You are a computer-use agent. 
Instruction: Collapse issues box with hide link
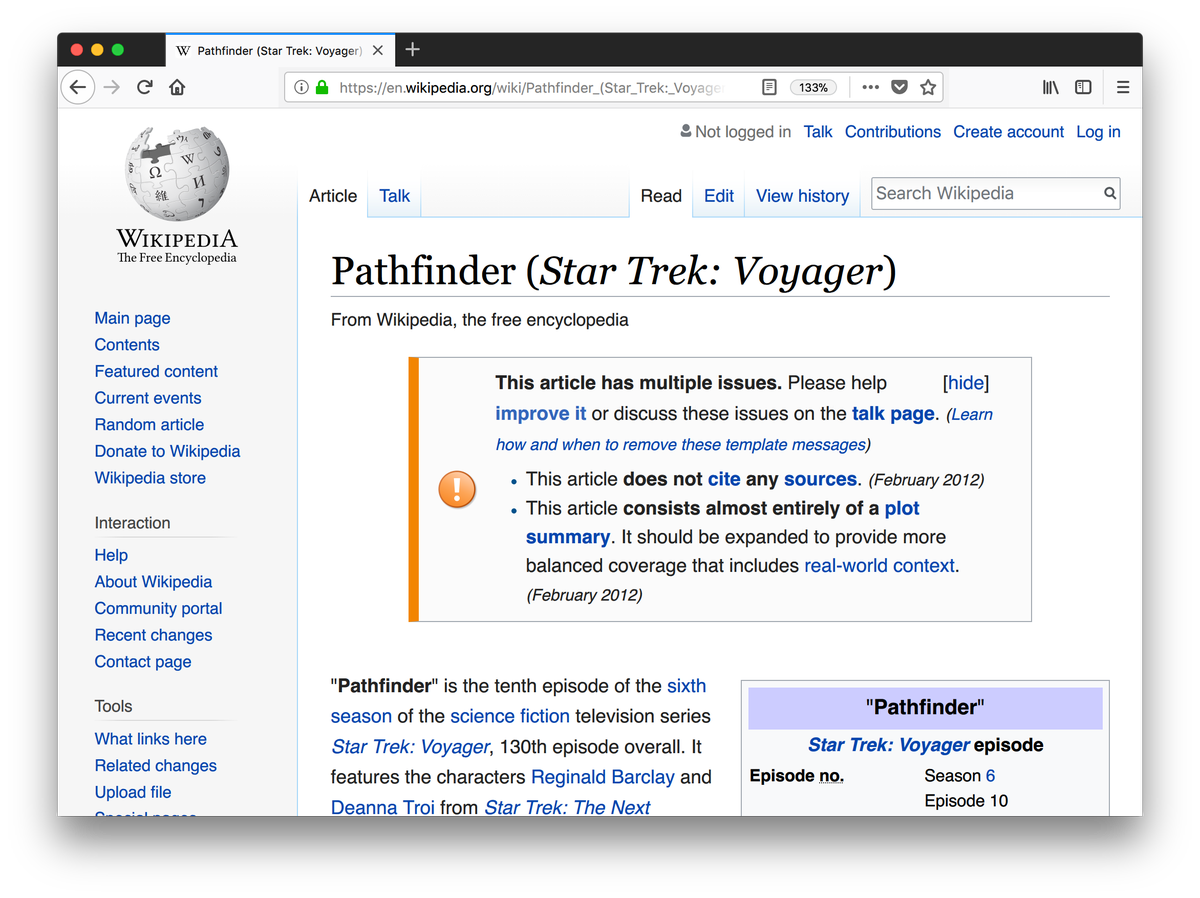[x=966, y=383]
